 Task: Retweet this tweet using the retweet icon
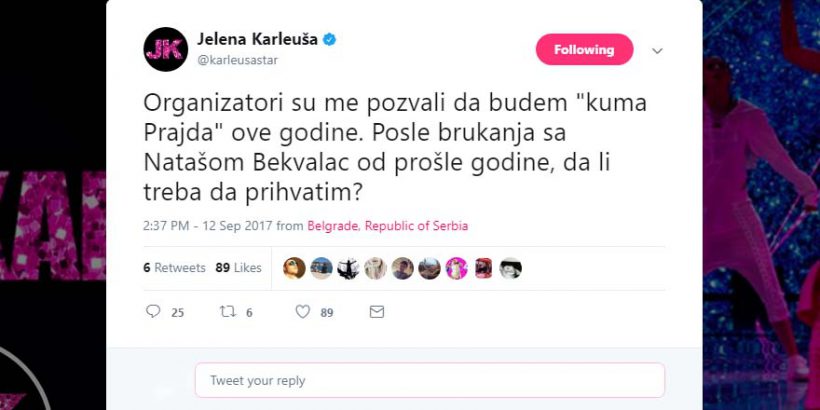tap(228, 312)
